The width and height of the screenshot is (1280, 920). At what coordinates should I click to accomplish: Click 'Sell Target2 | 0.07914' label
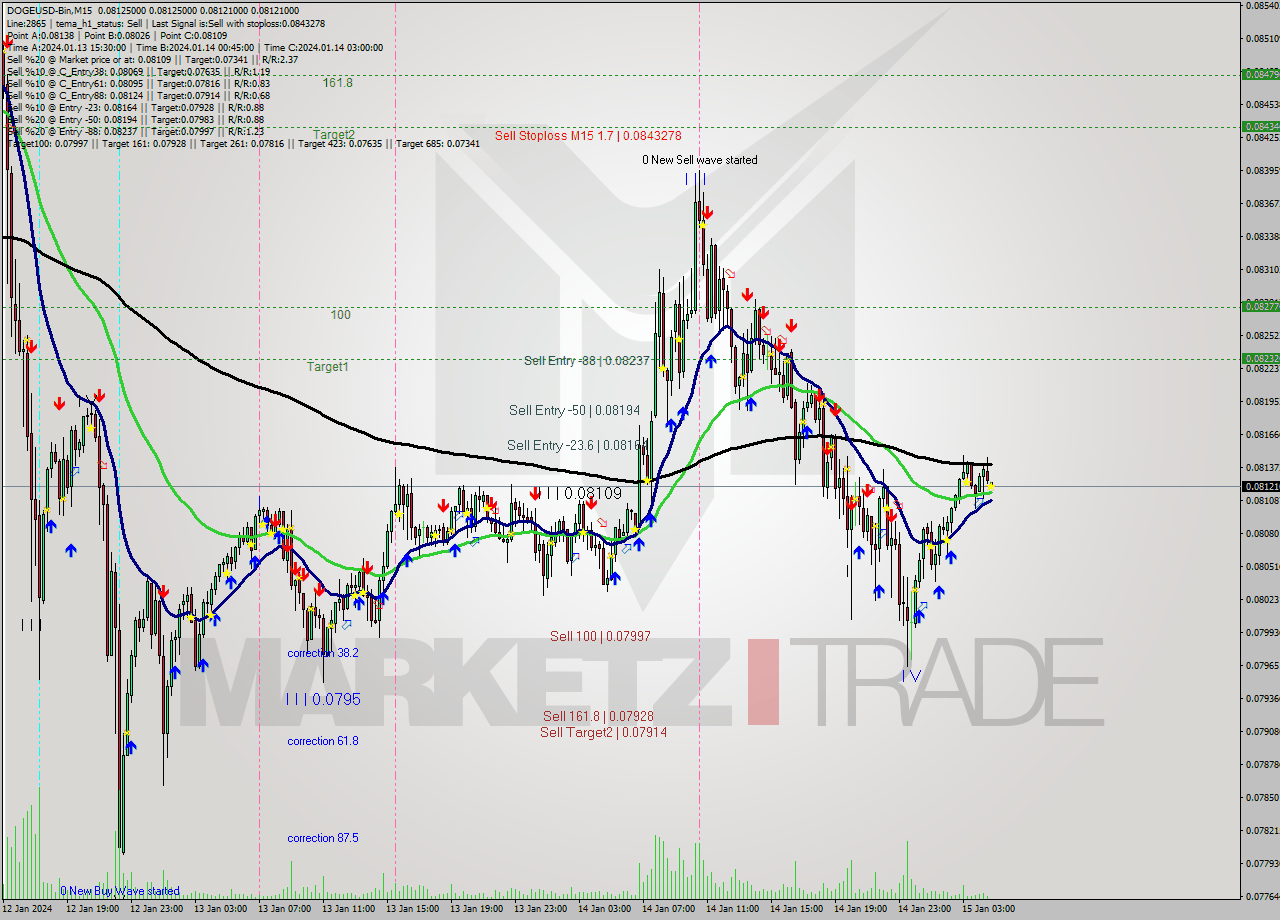click(603, 732)
